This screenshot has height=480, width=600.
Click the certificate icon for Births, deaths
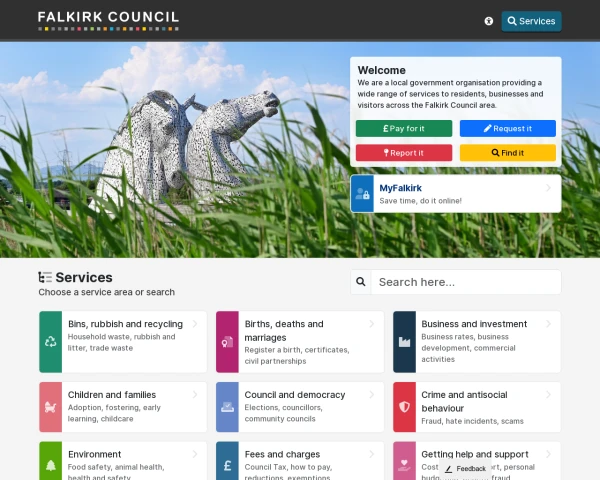point(227,342)
